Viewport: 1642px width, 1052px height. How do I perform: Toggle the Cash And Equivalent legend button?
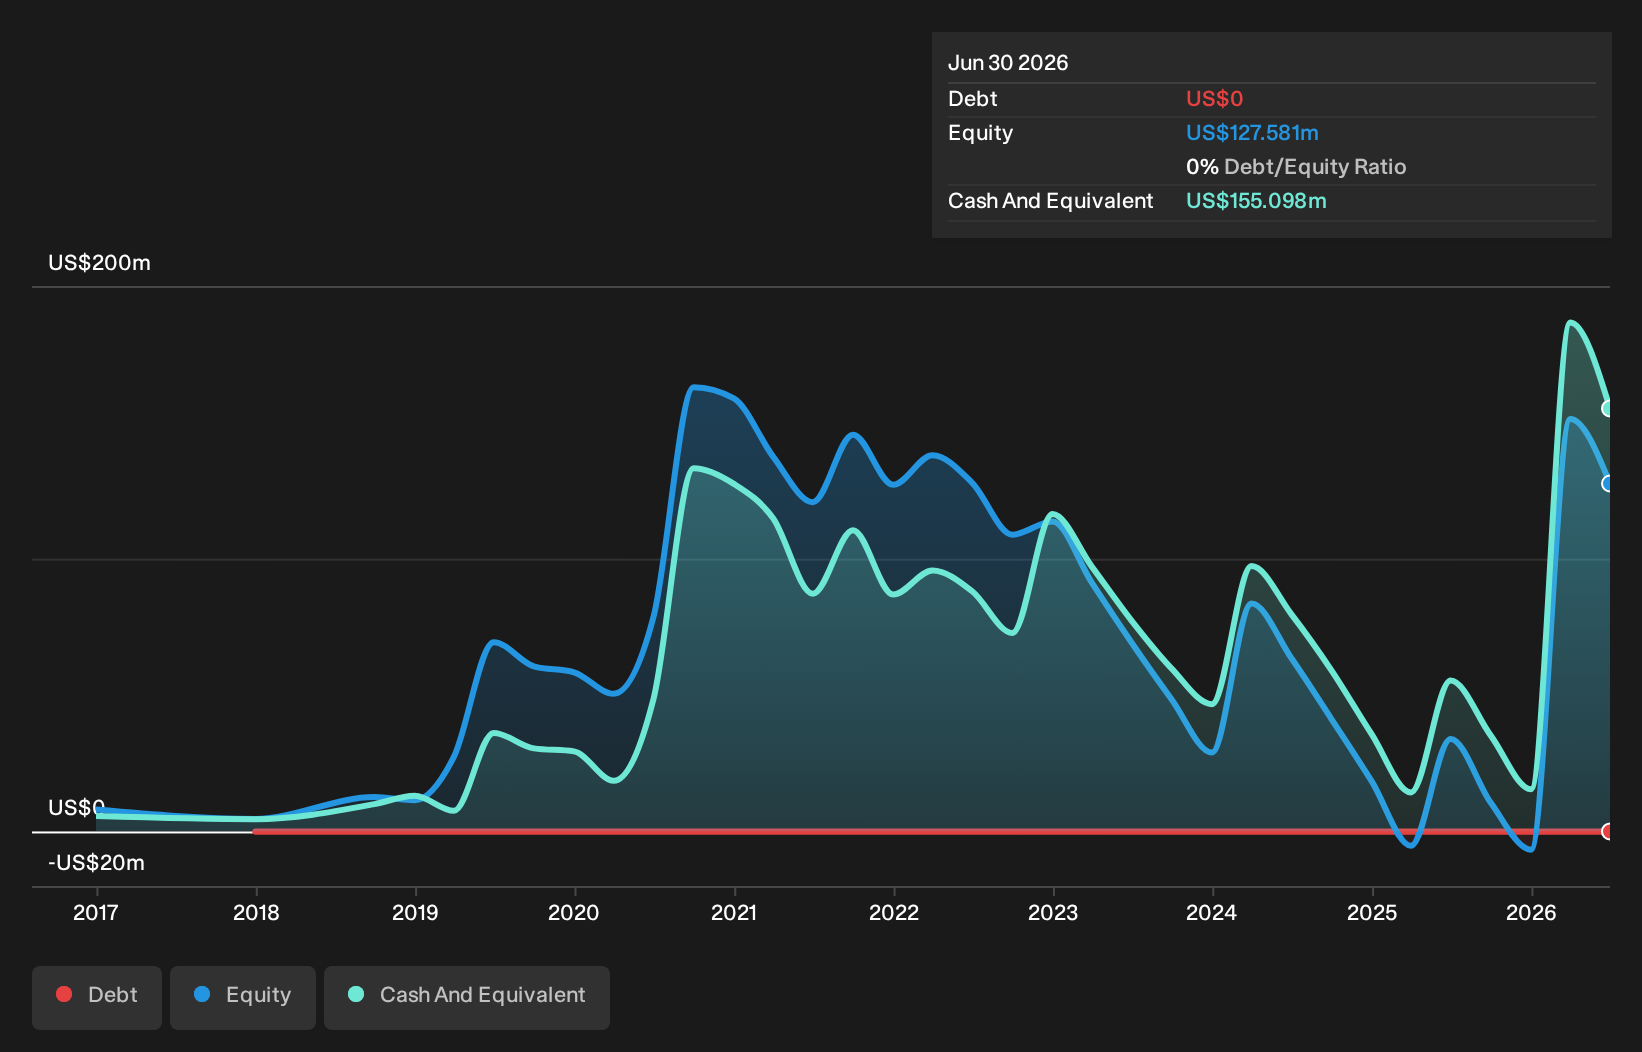click(467, 997)
